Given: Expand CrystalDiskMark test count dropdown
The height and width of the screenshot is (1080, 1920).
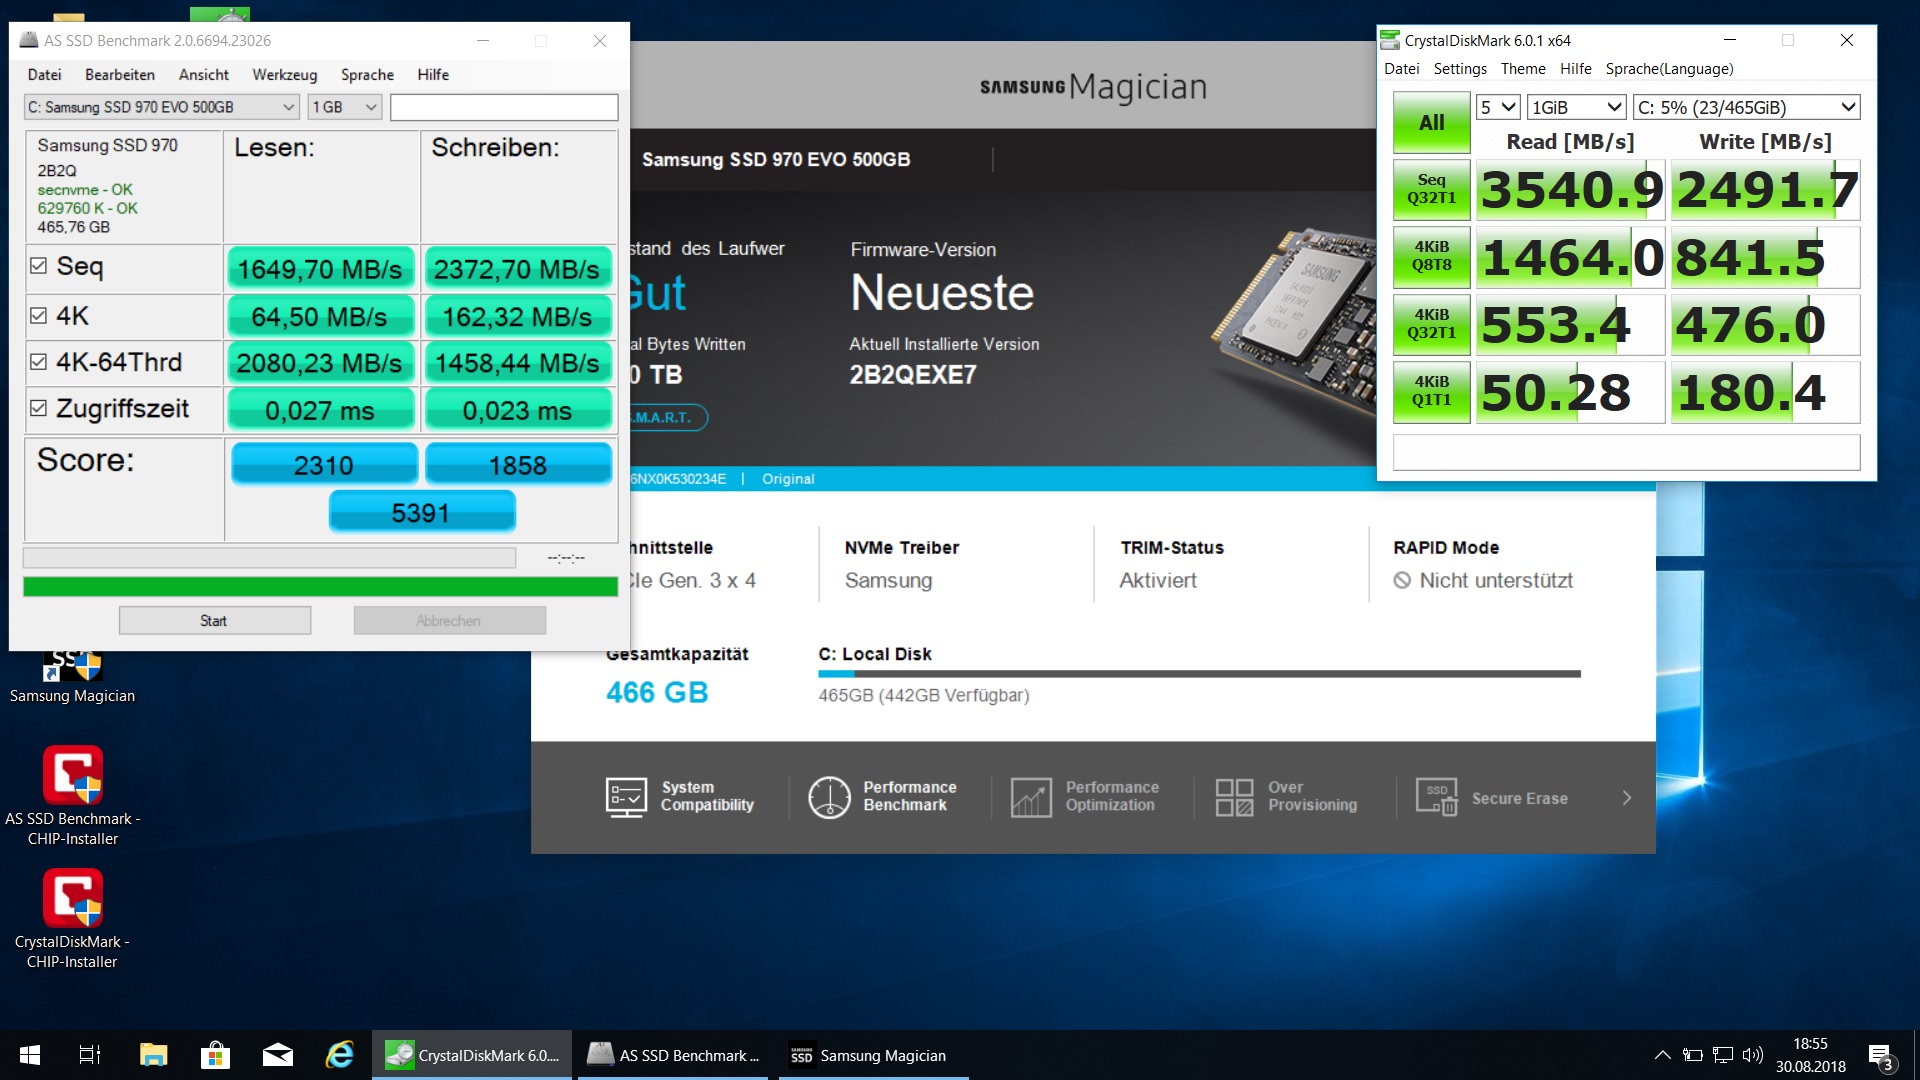Looking at the screenshot, I should [x=1498, y=107].
